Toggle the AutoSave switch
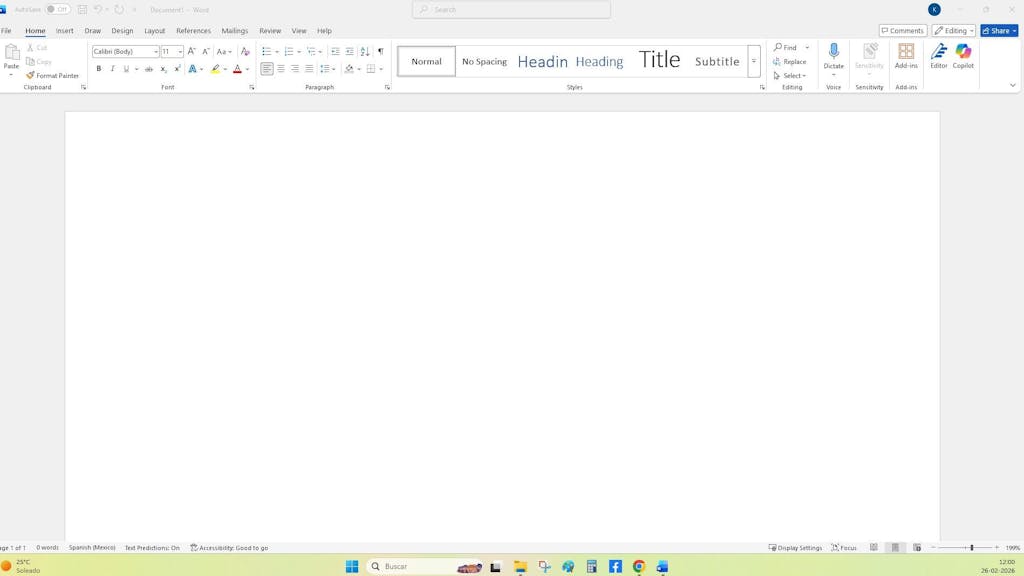Image resolution: width=1024 pixels, height=576 pixels. pyautogui.click(x=57, y=9)
